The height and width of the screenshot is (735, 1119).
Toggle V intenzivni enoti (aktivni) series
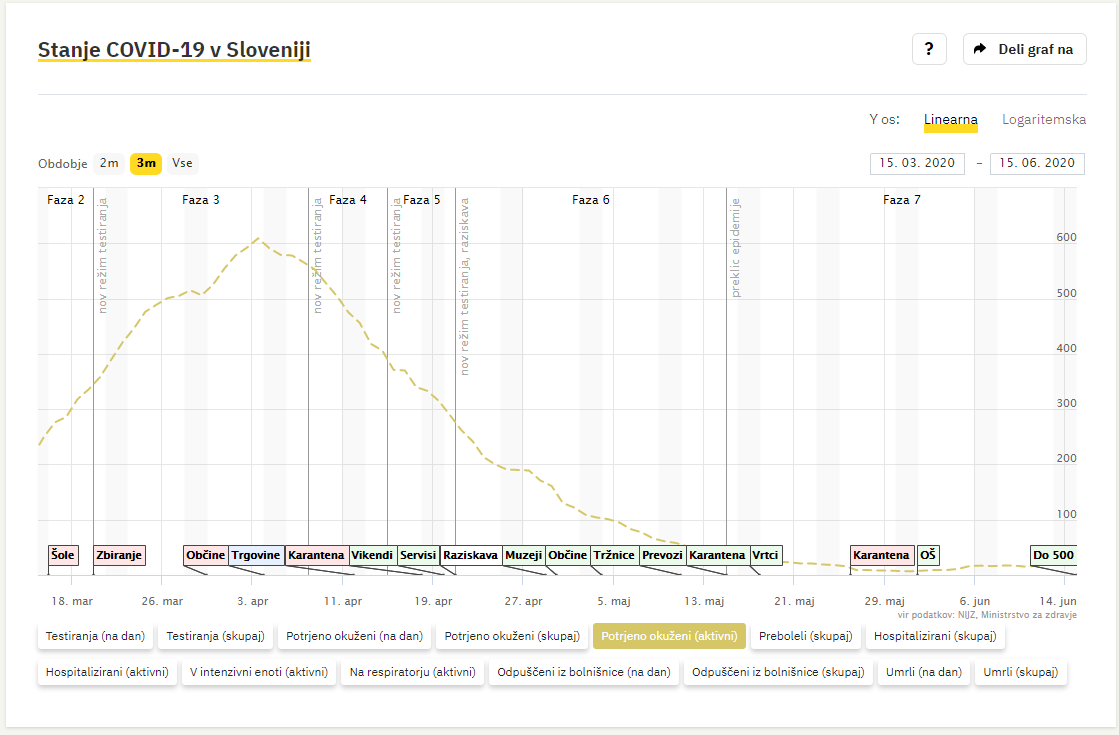point(259,671)
